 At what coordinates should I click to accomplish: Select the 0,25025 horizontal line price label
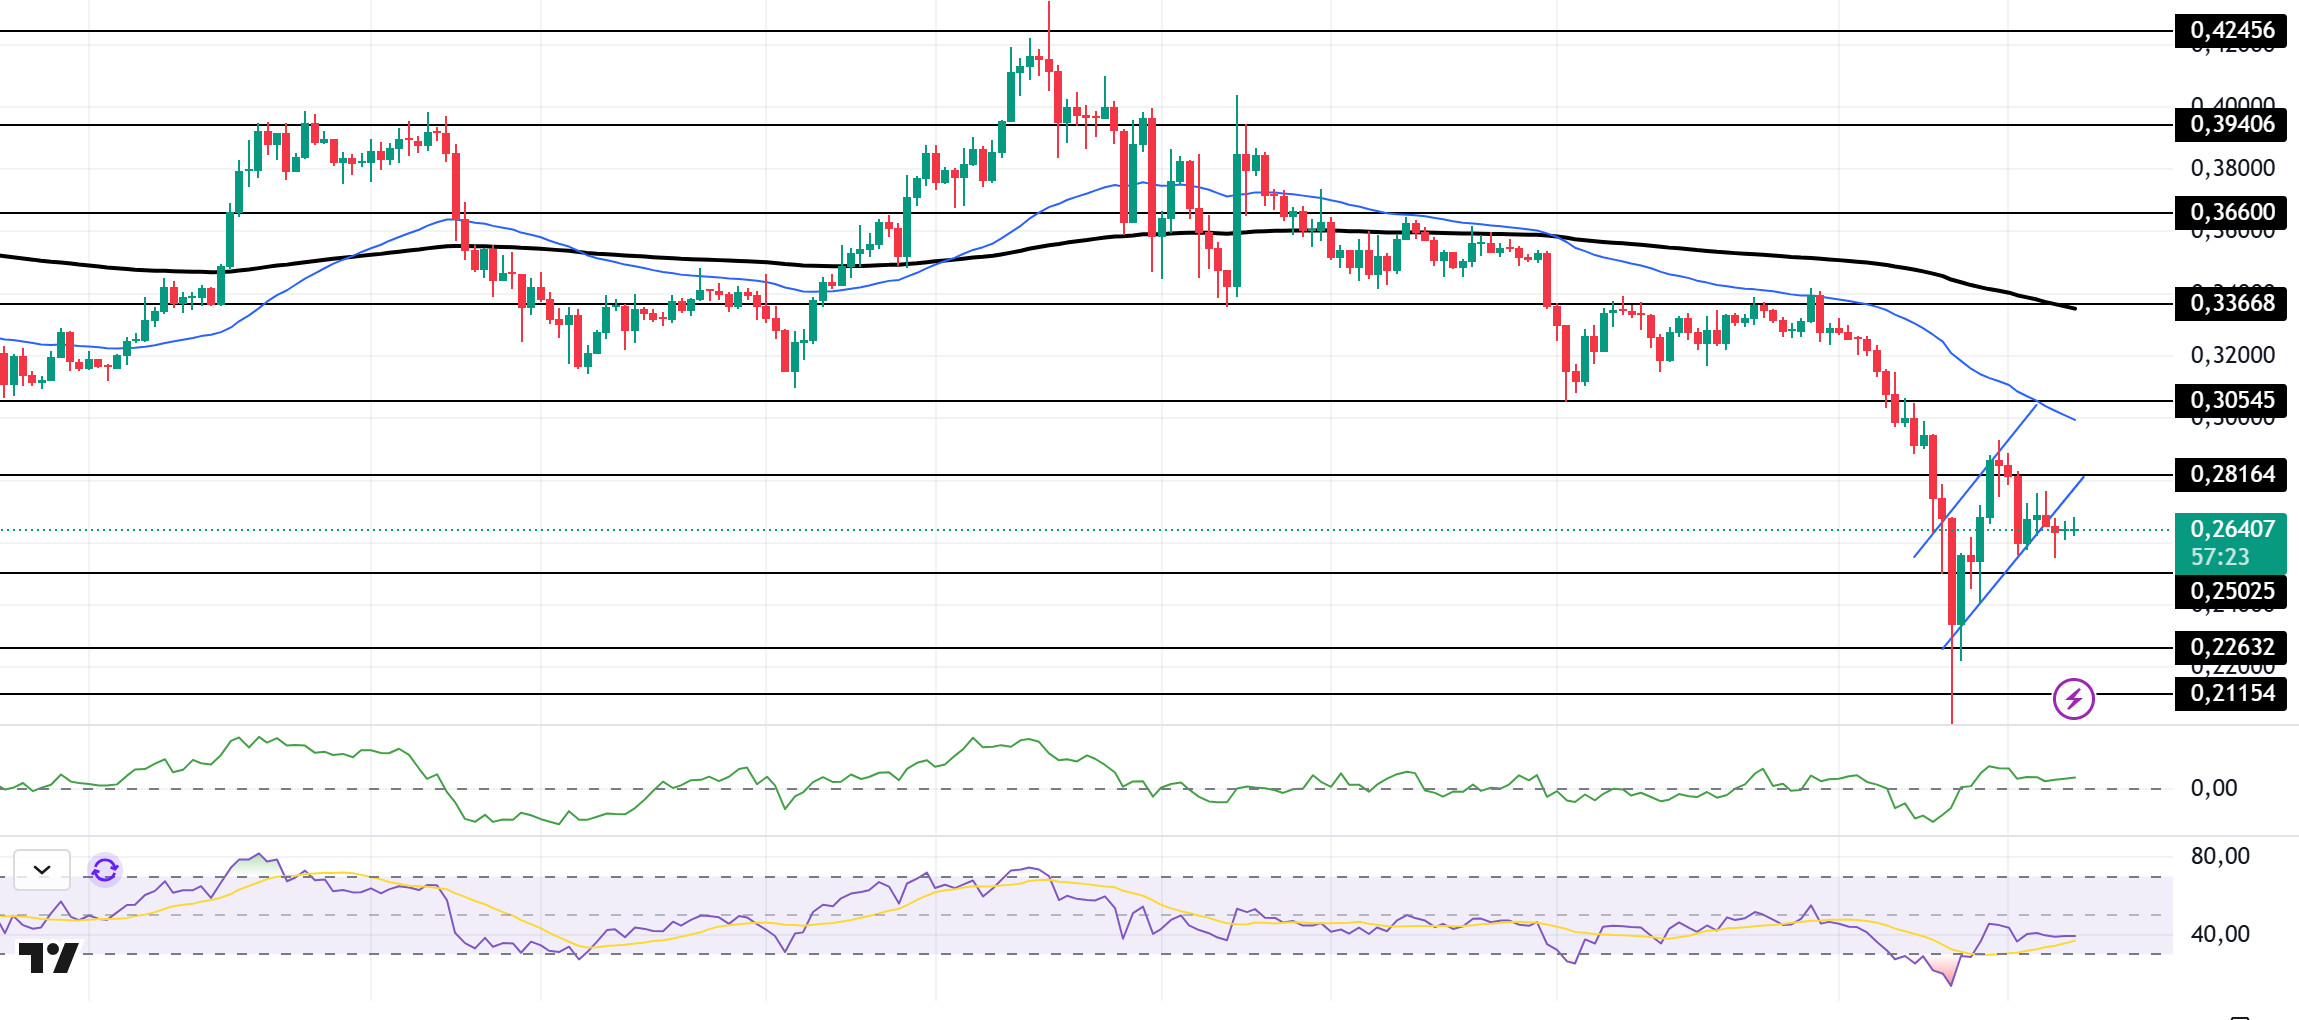pyautogui.click(x=2231, y=591)
